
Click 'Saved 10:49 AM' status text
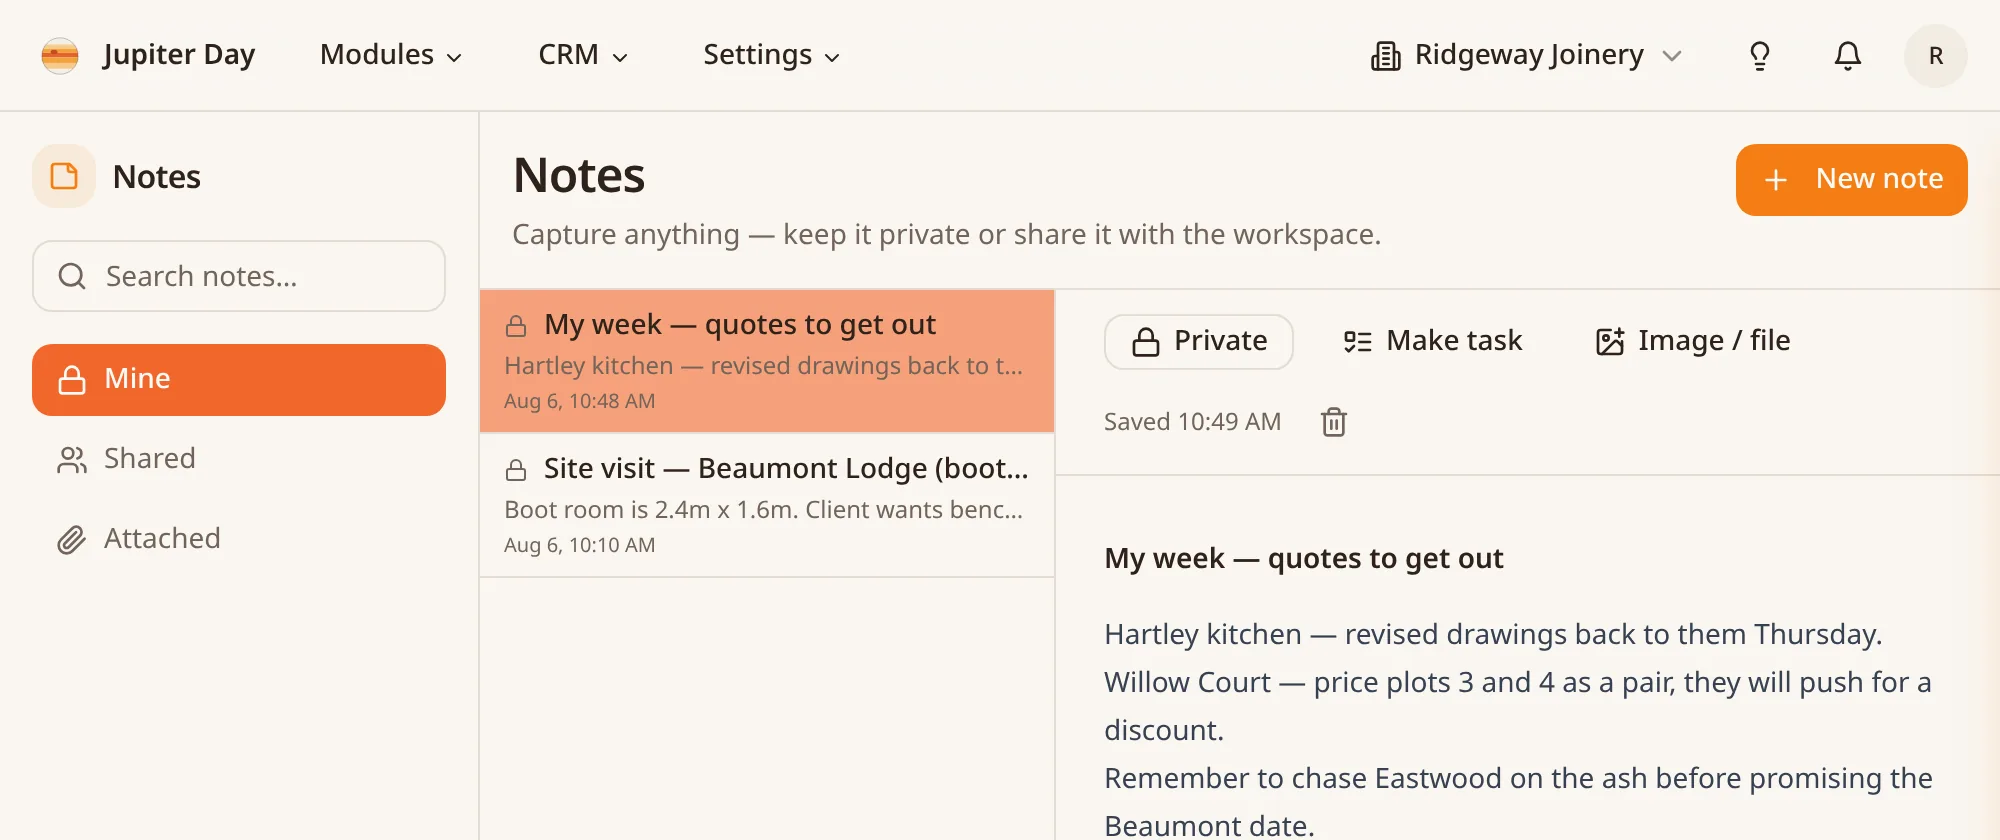[x=1192, y=422]
